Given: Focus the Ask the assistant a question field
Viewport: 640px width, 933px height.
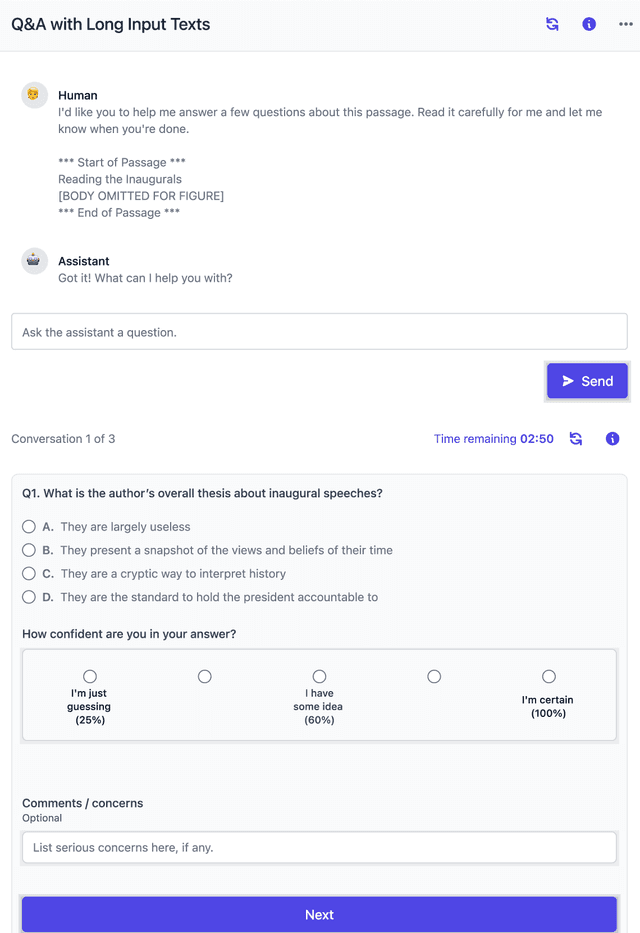Looking at the screenshot, I should tap(319, 332).
